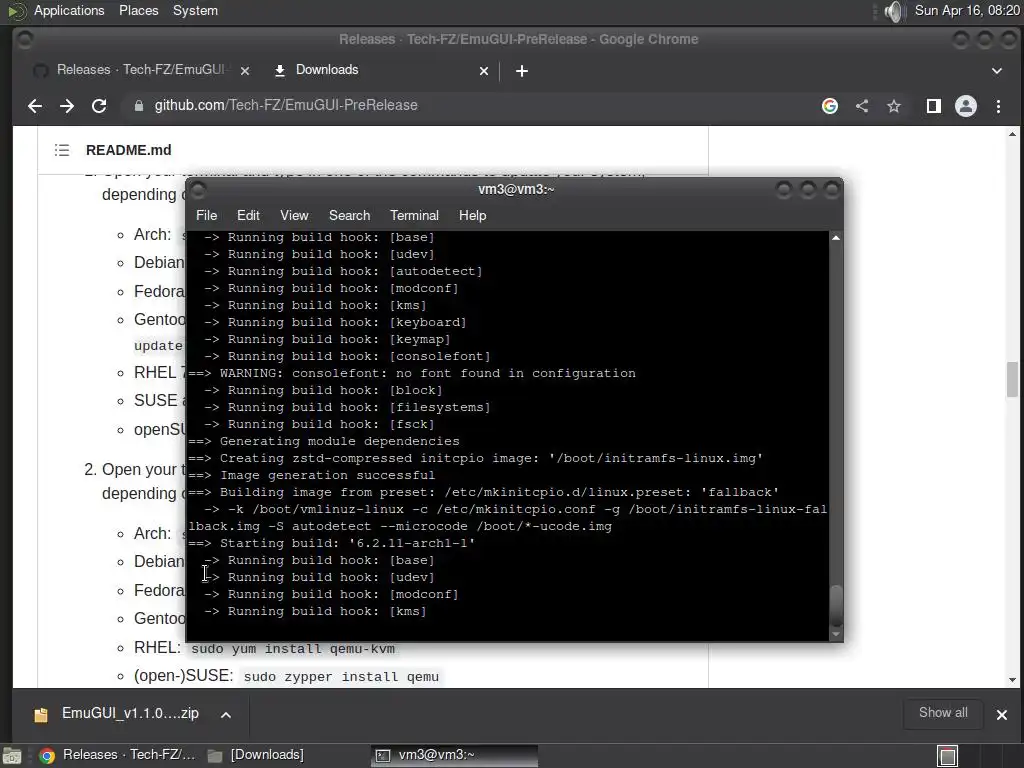Open the terminal Search menu
1024x768 pixels.
tap(349, 216)
